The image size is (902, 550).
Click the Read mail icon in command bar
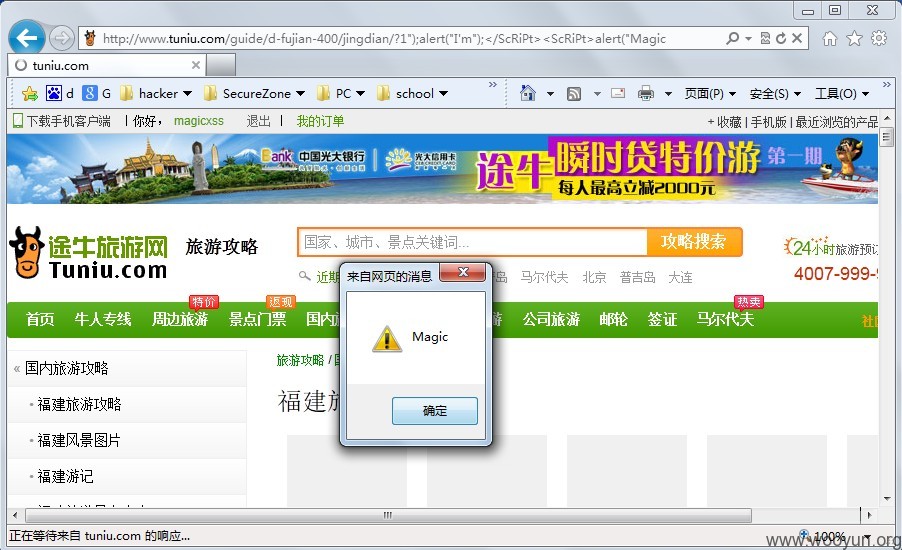pyautogui.click(x=618, y=93)
